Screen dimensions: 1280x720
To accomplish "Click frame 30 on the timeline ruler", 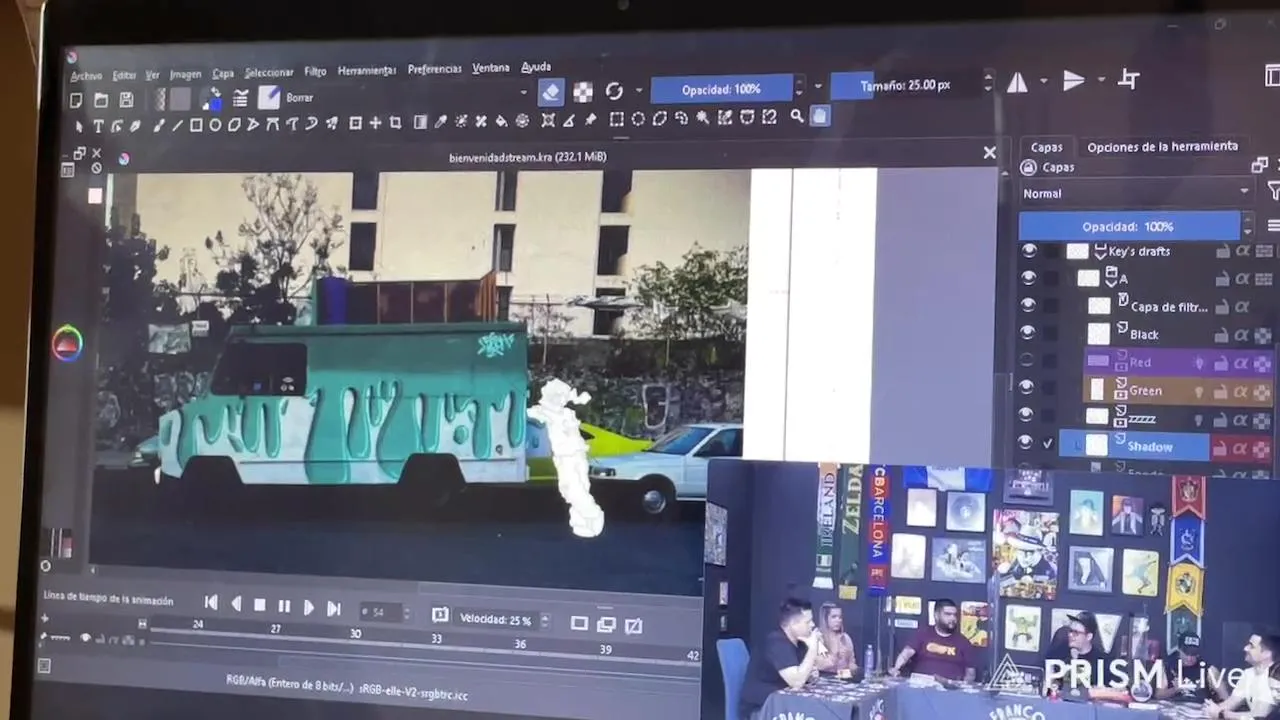I will tap(355, 633).
